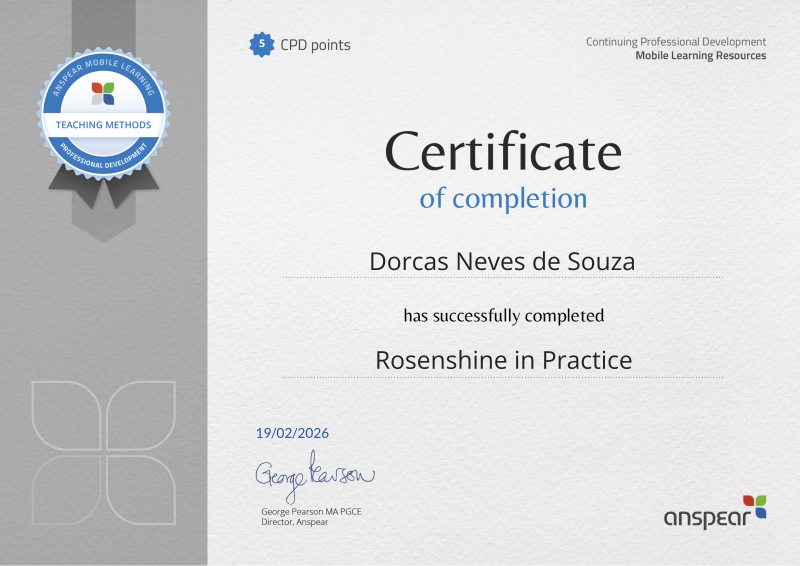The width and height of the screenshot is (800, 566).
Task: Click the course title Rosenshine in Practice
Action: [503, 360]
